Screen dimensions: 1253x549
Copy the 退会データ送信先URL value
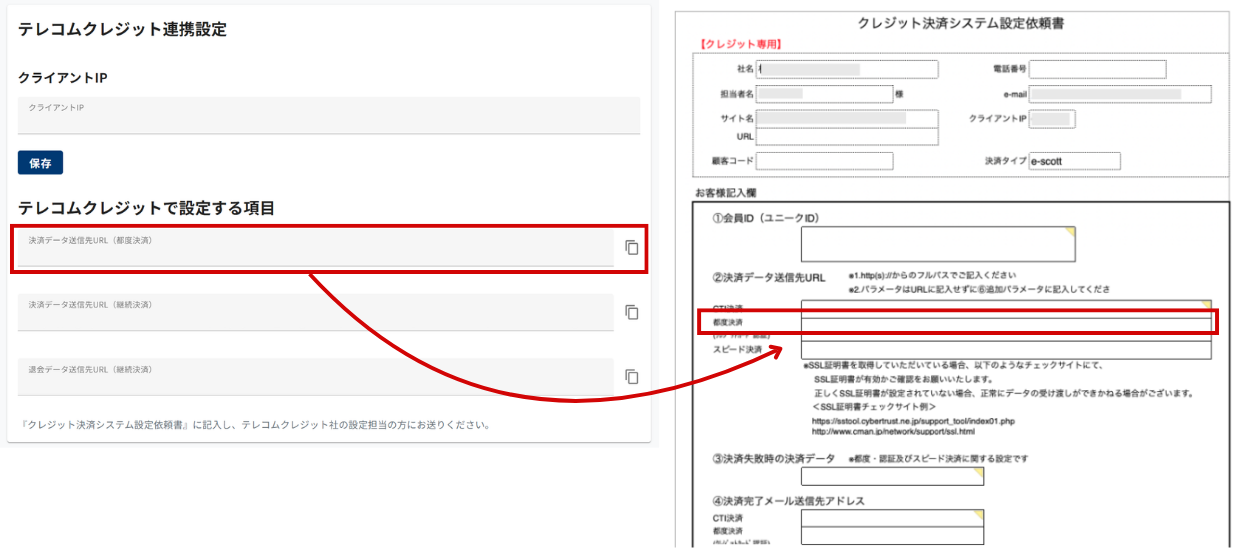(x=631, y=377)
